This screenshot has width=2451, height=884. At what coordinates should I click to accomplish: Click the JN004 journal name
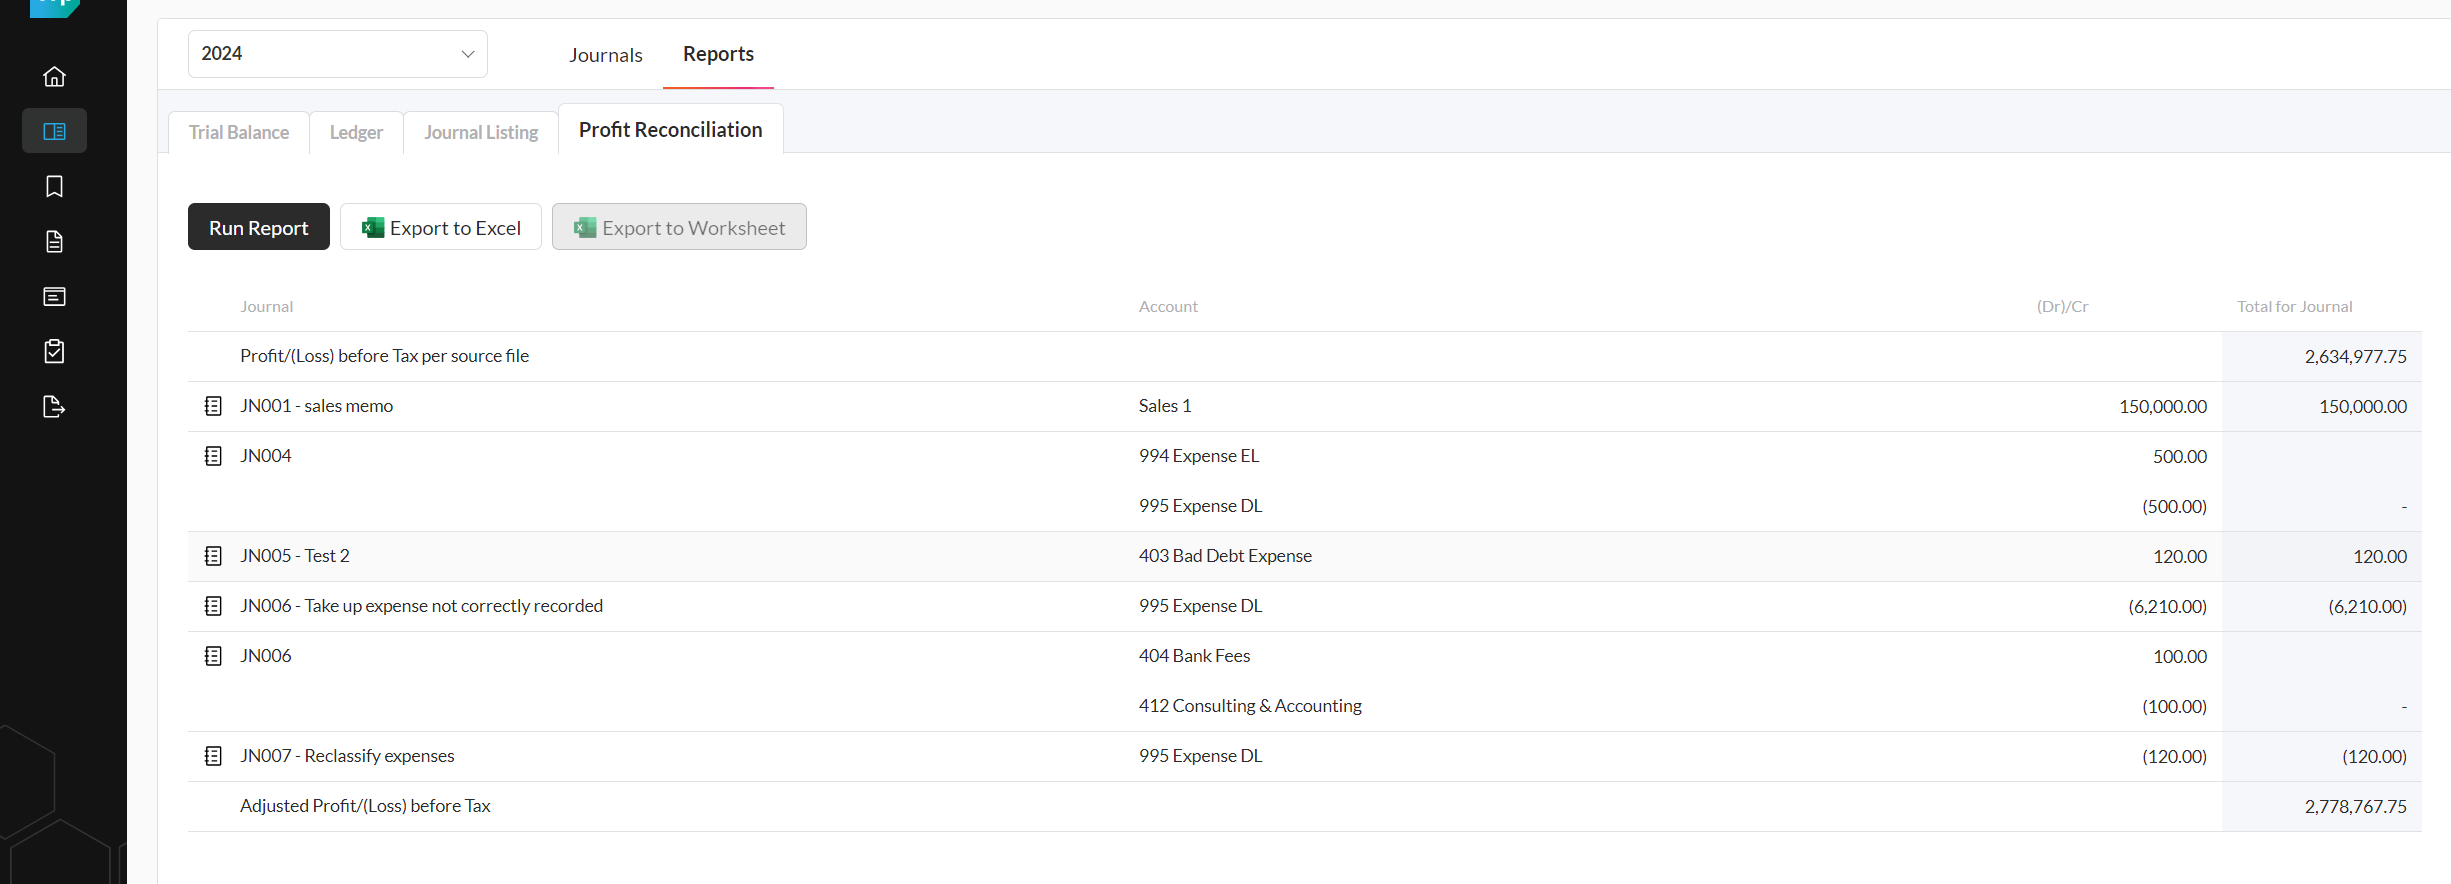tap(266, 456)
